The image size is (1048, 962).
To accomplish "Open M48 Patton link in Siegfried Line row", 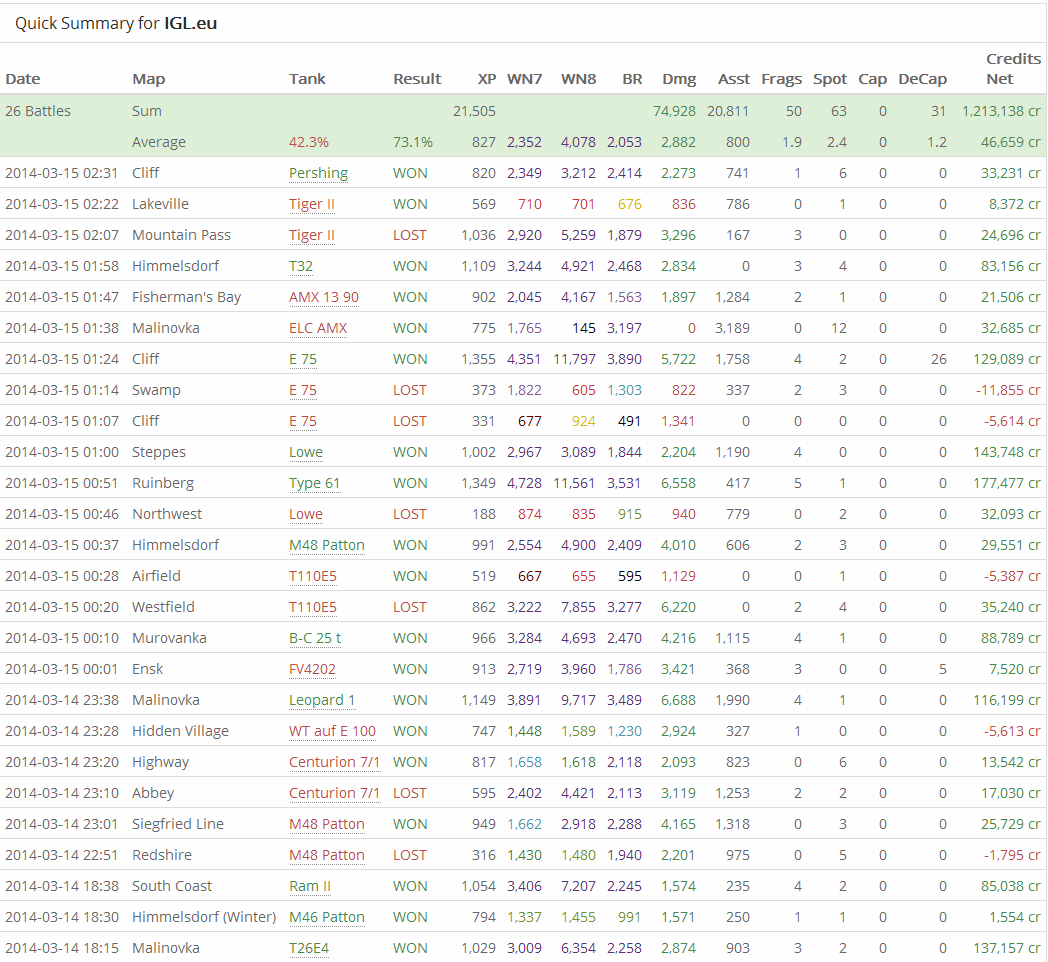I will point(327,824).
